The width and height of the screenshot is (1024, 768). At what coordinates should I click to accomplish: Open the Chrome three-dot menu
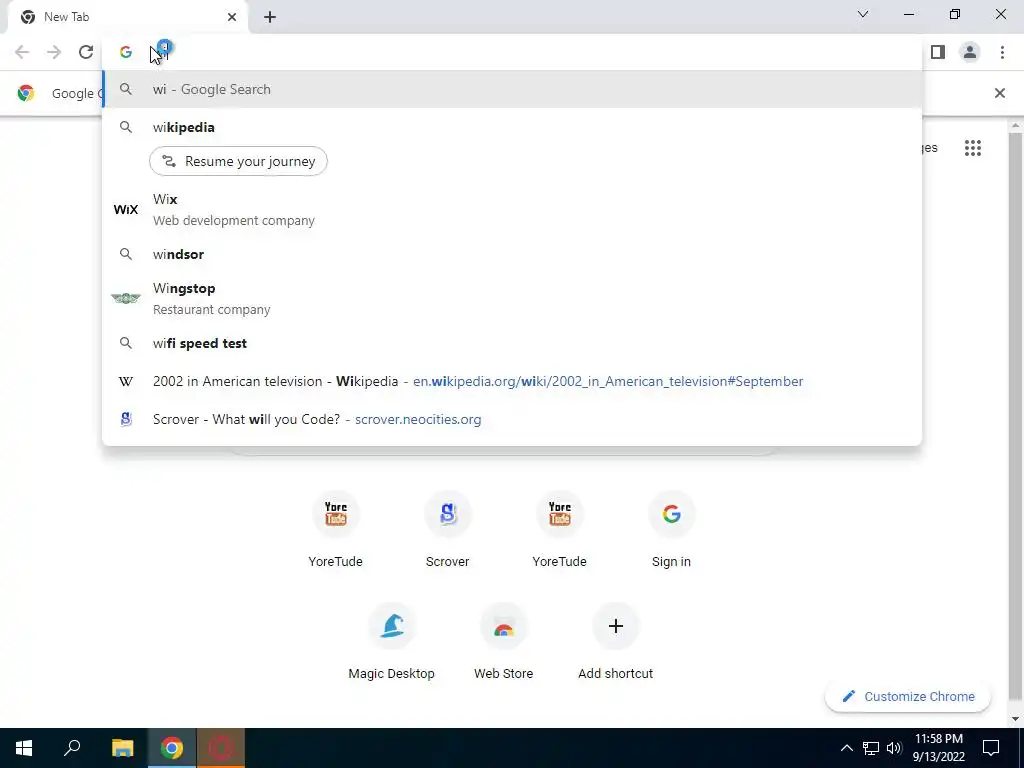coord(1002,52)
